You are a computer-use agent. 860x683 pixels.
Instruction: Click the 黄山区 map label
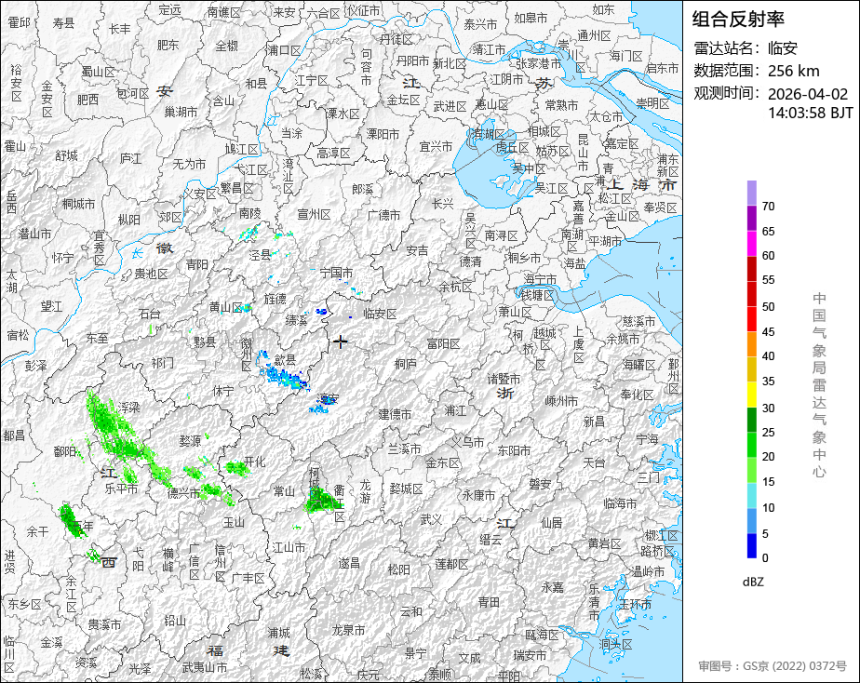click(x=225, y=307)
